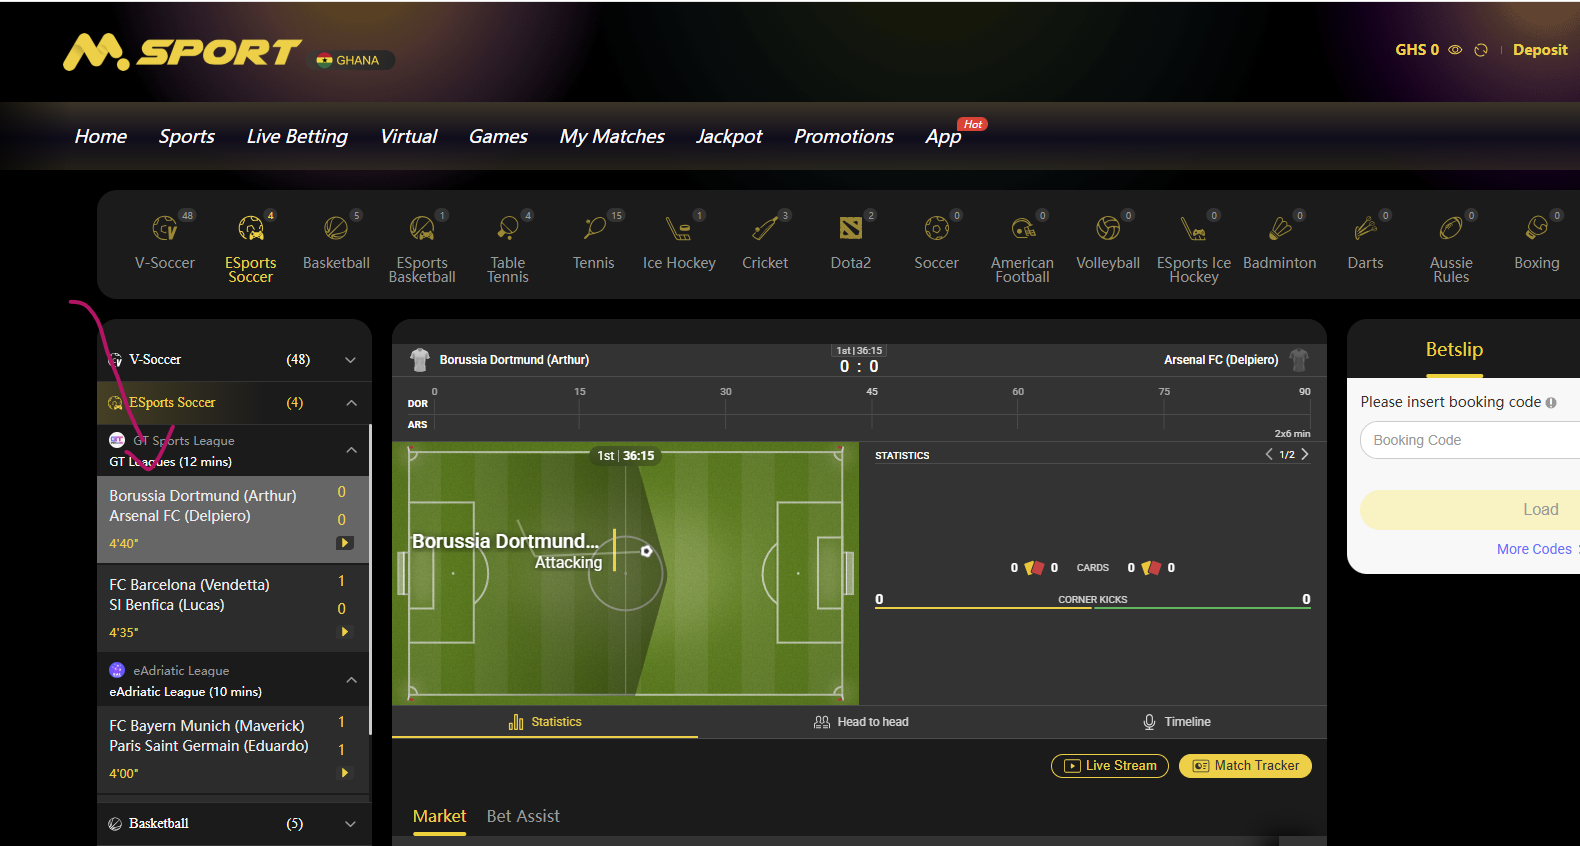1580x846 pixels.
Task: Go to the Home menu
Action: (101, 137)
